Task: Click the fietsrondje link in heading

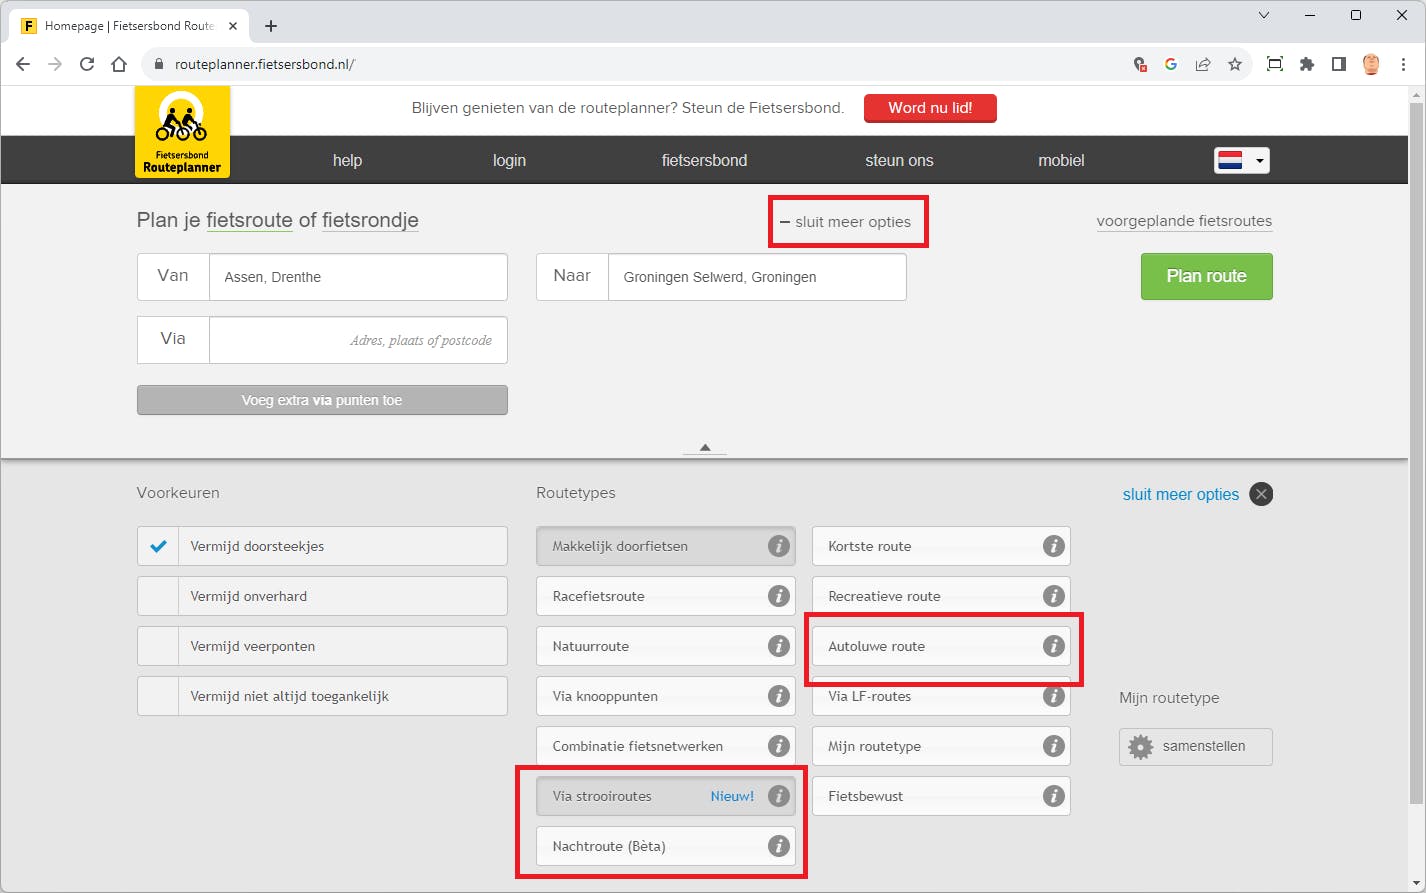Action: click(x=370, y=220)
